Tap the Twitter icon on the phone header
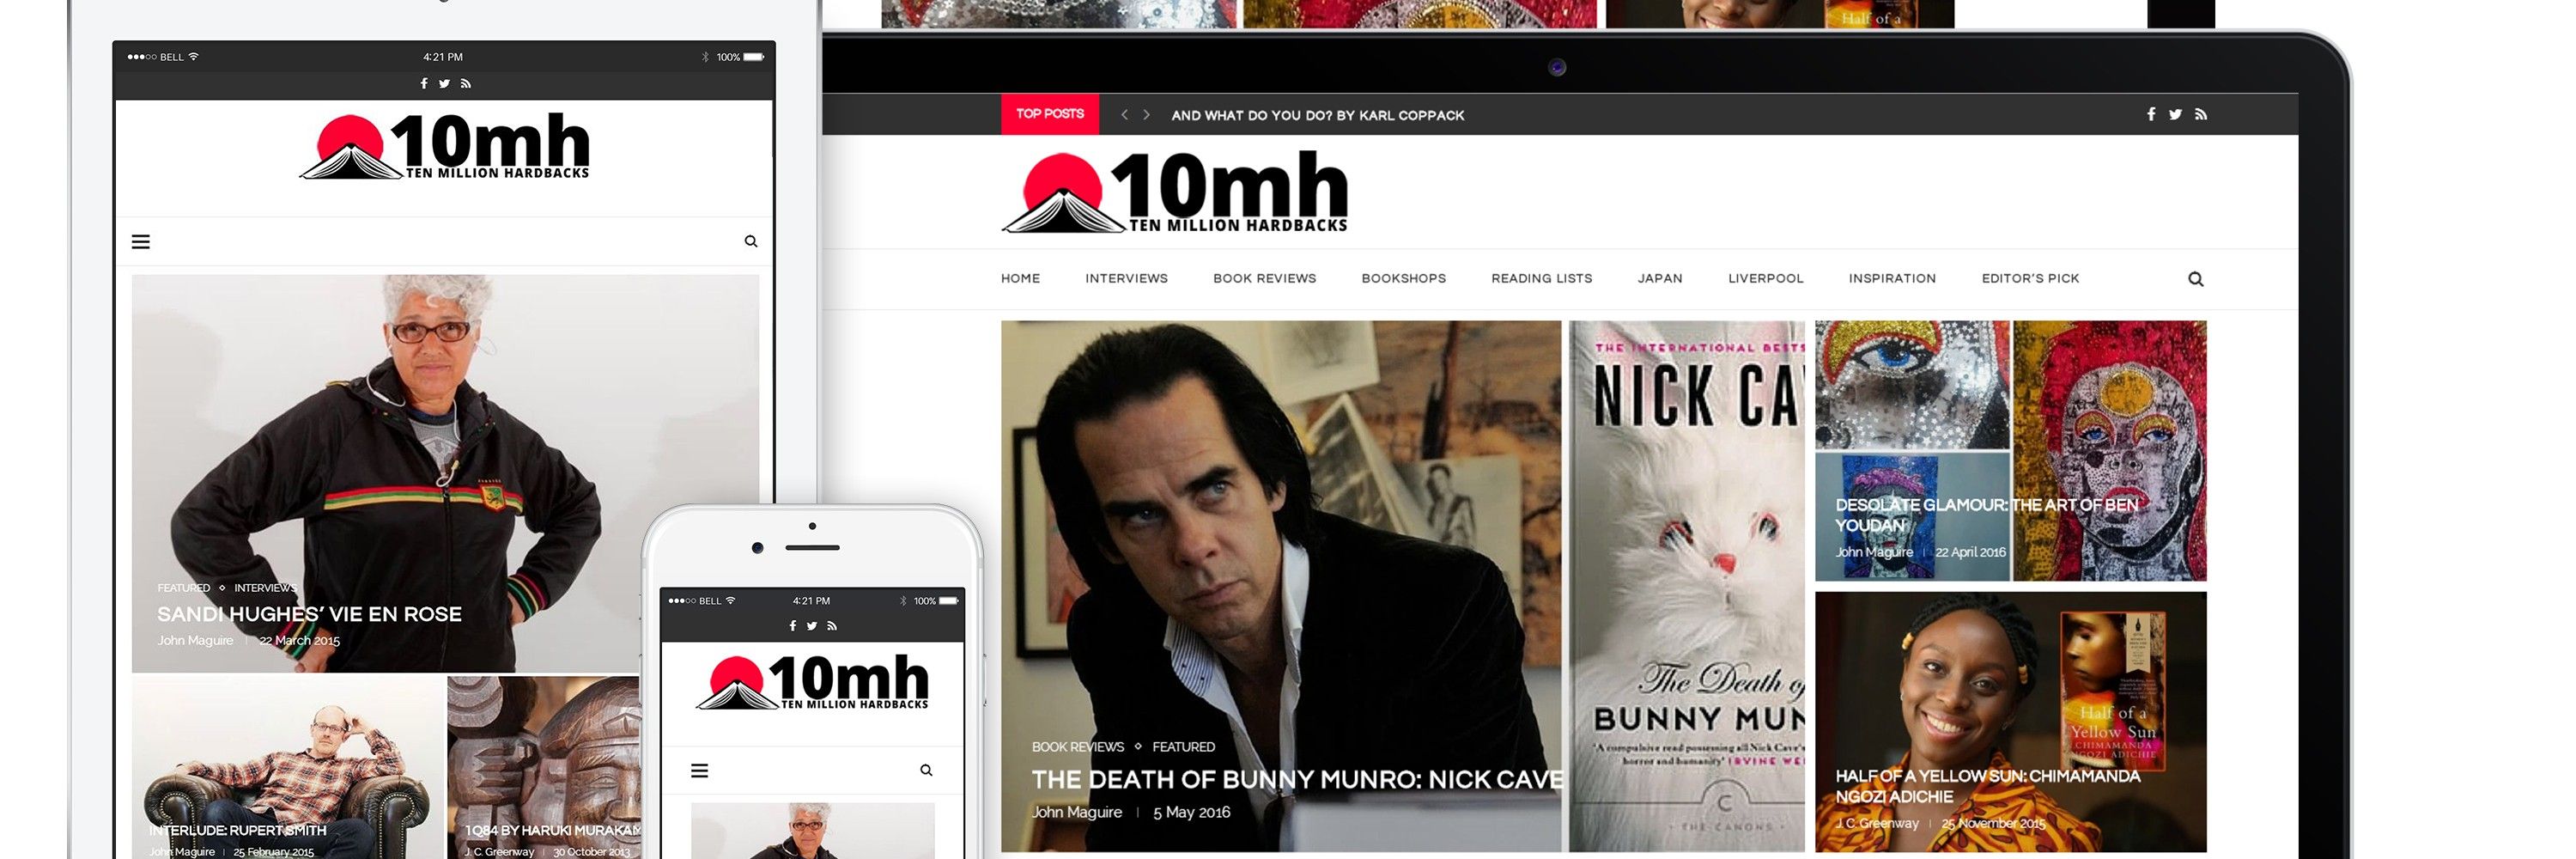The height and width of the screenshot is (859, 2576). click(812, 626)
